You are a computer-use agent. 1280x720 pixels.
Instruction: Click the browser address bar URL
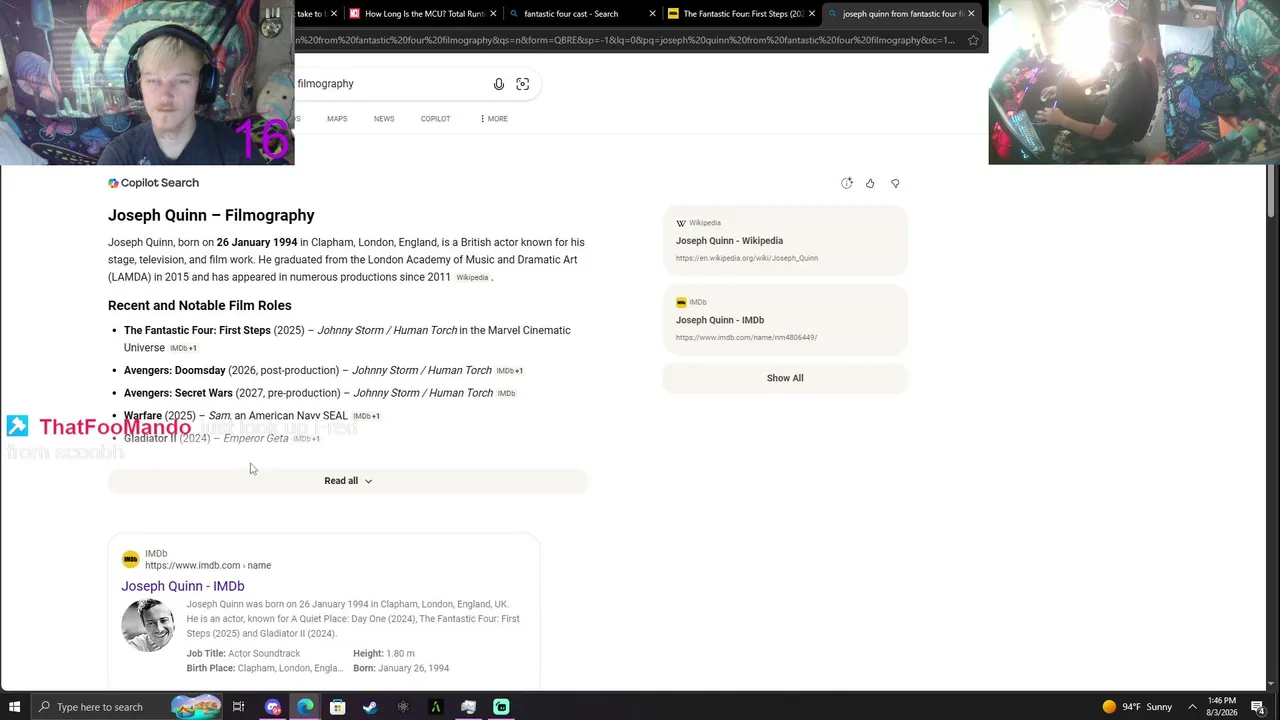click(625, 40)
